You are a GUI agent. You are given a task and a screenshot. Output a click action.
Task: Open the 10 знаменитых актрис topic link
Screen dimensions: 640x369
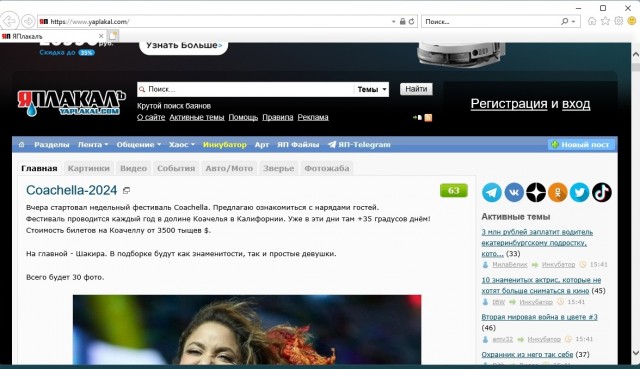[x=541, y=285]
